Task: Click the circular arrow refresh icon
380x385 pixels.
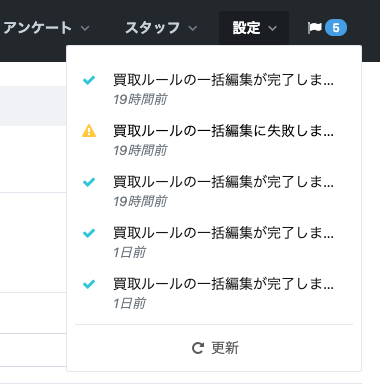Action: click(198, 348)
